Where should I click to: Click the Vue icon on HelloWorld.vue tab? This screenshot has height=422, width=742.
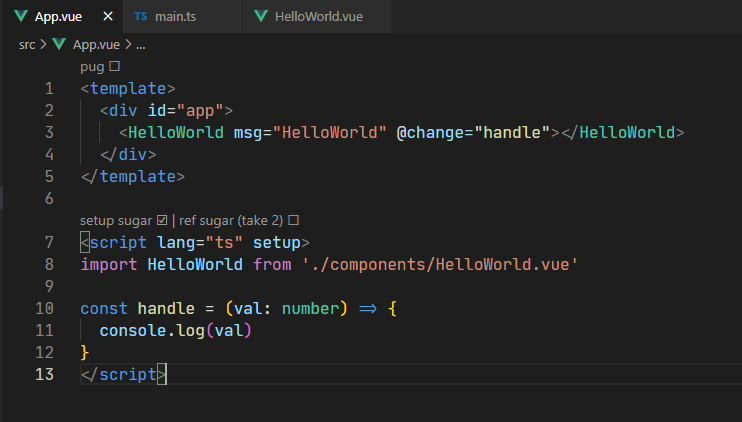click(x=261, y=17)
